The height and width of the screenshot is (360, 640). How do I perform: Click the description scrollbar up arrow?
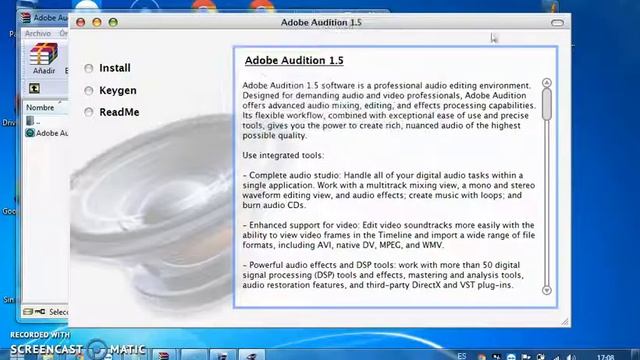(x=547, y=83)
